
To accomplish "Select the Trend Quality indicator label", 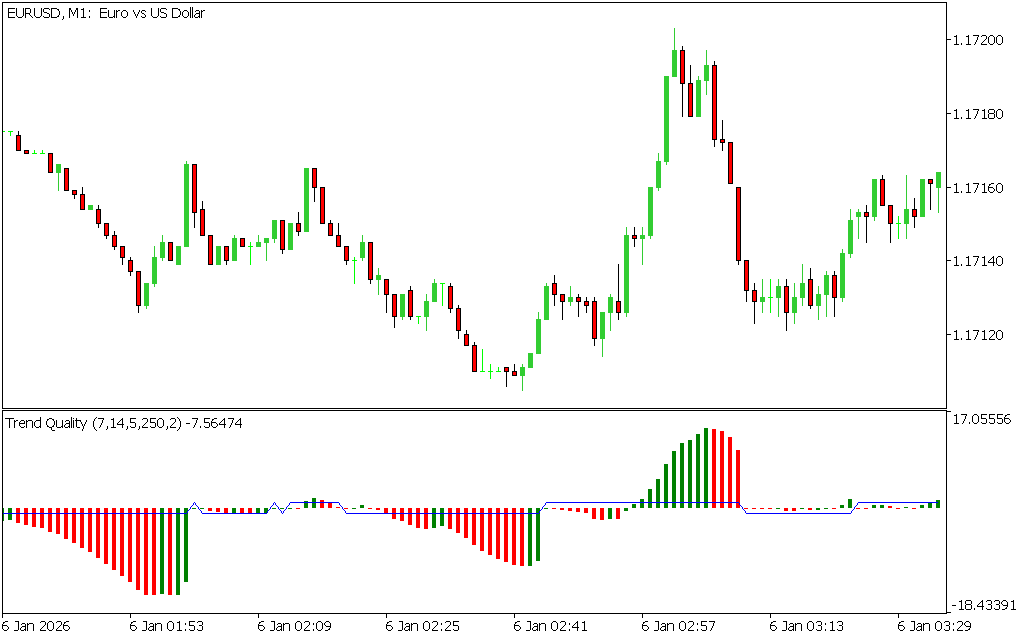I will (x=124, y=423).
